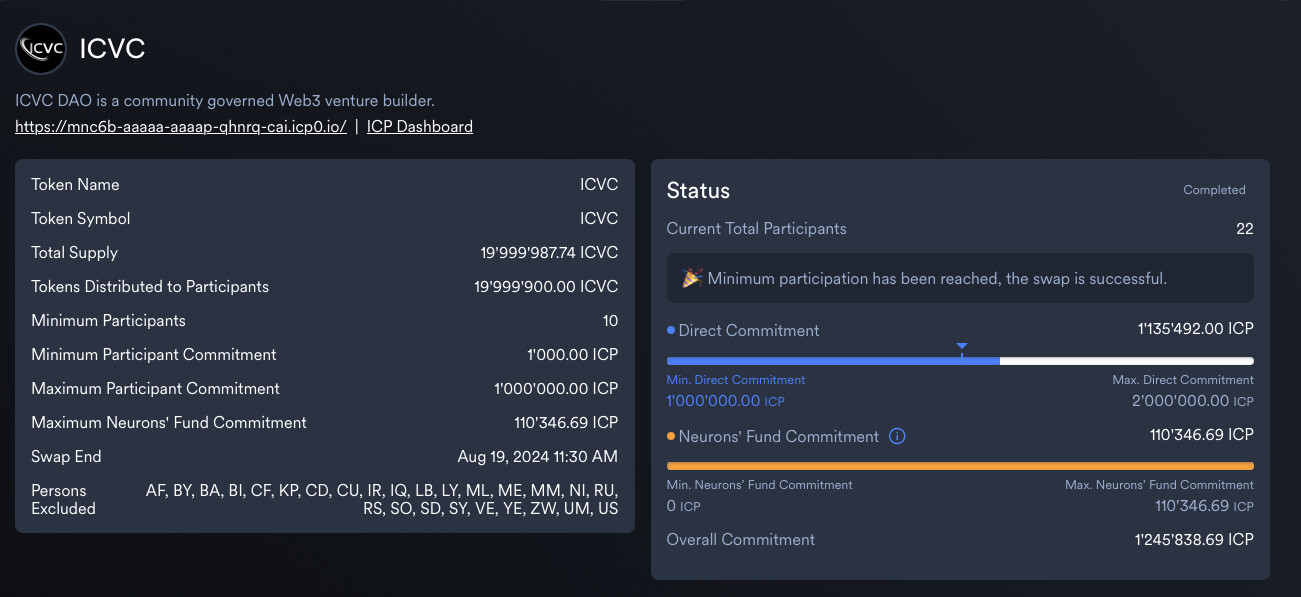Click the ICVC page title heading
The height and width of the screenshot is (597, 1301).
[112, 49]
